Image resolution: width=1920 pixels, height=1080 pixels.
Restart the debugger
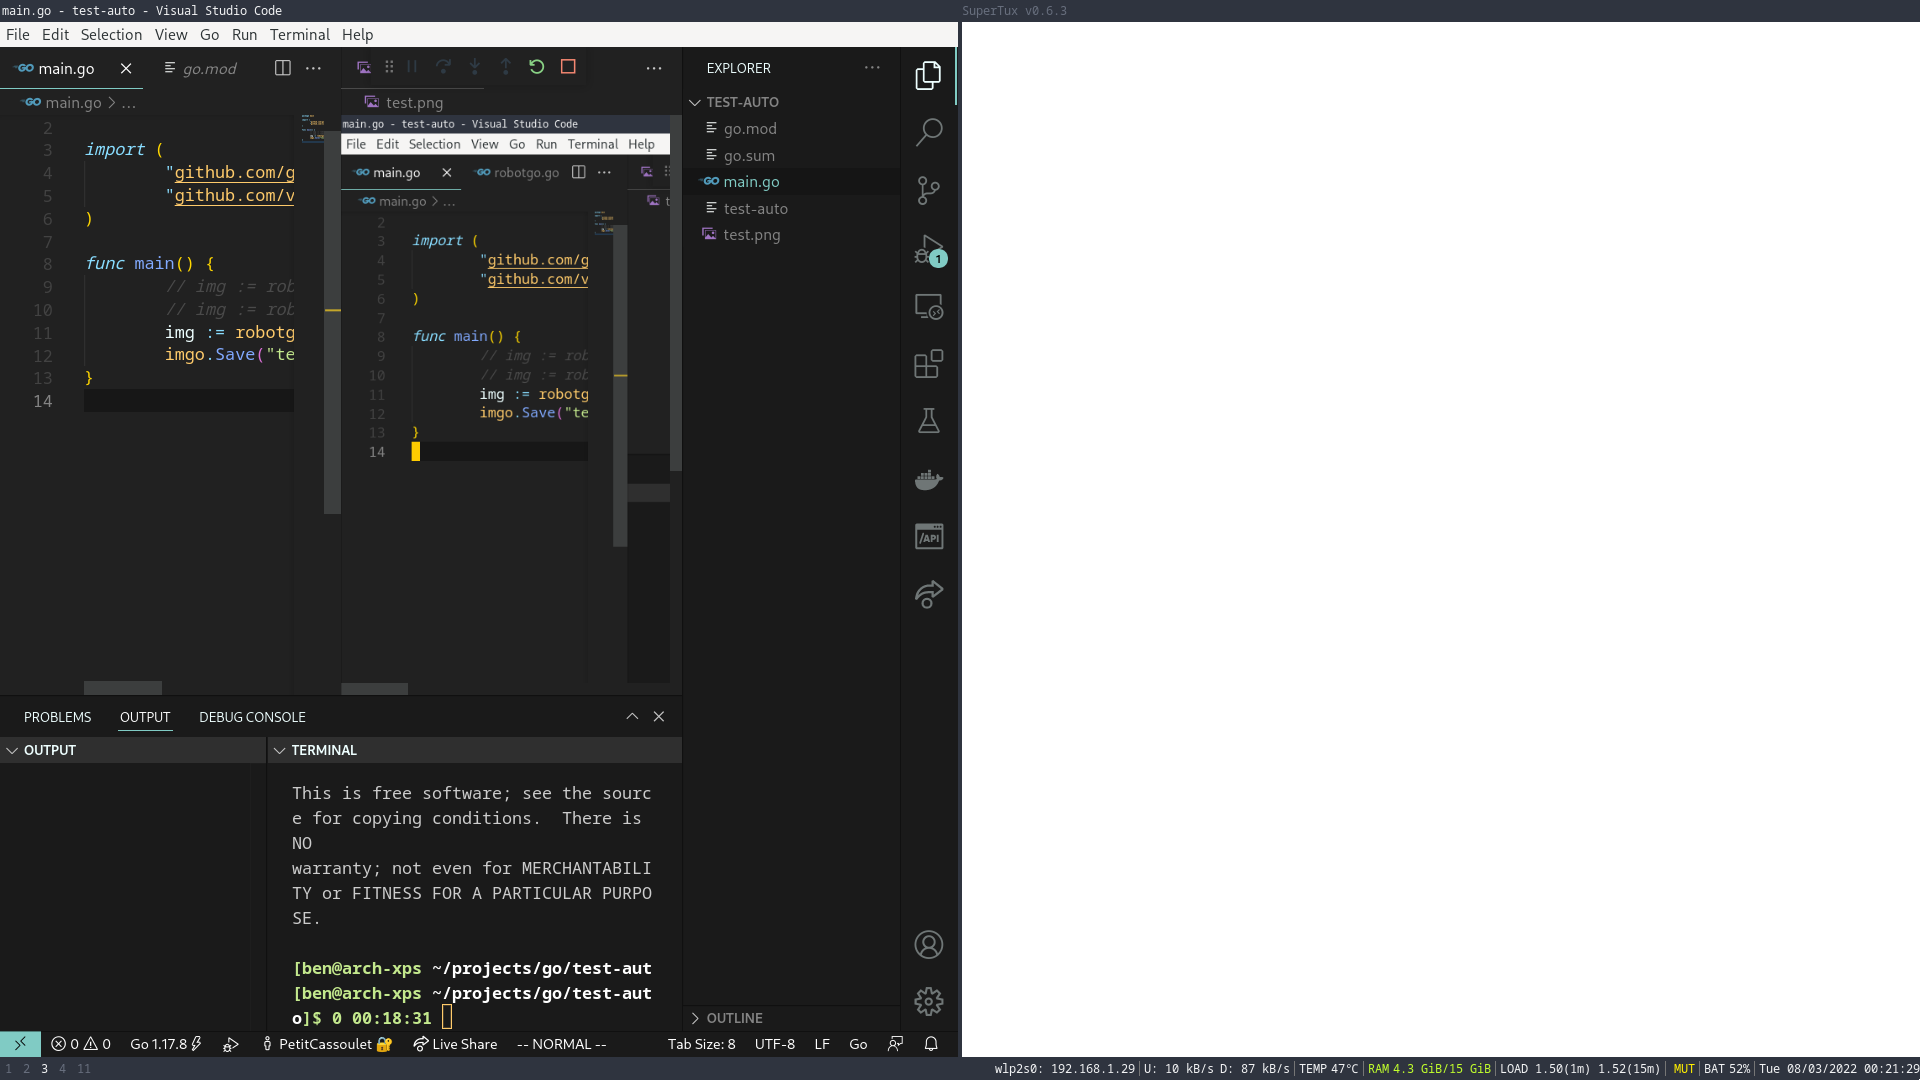click(x=537, y=67)
